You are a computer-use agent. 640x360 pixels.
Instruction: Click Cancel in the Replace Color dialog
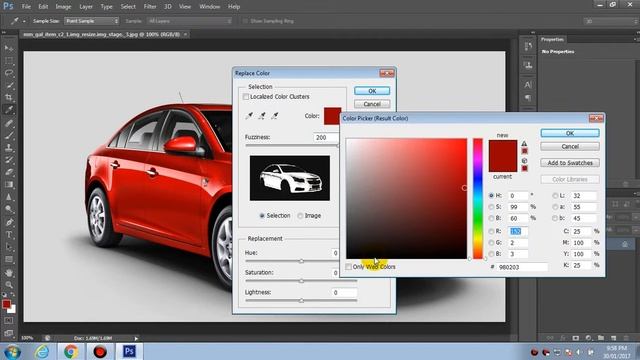coord(372,104)
